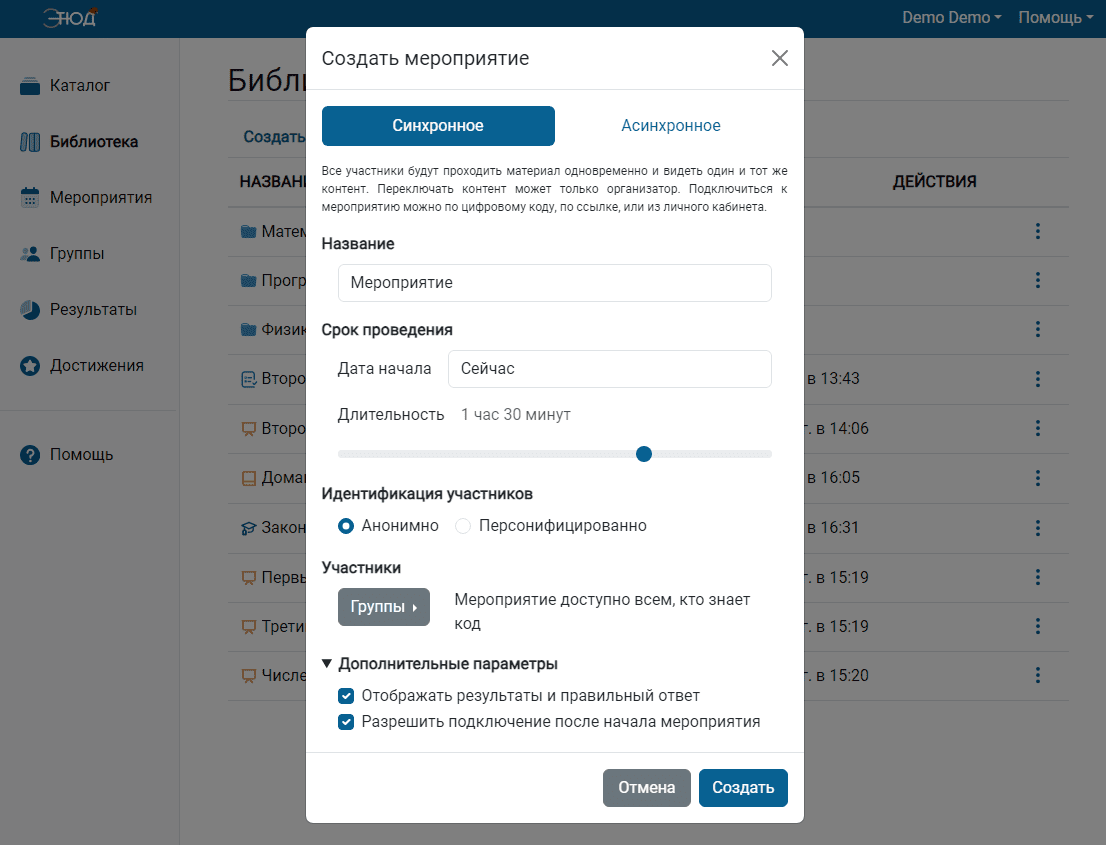Screen dimensions: 1106x845
Task: Uncheck Отображать результаты и правильный ответ
Action: [x=346, y=696]
